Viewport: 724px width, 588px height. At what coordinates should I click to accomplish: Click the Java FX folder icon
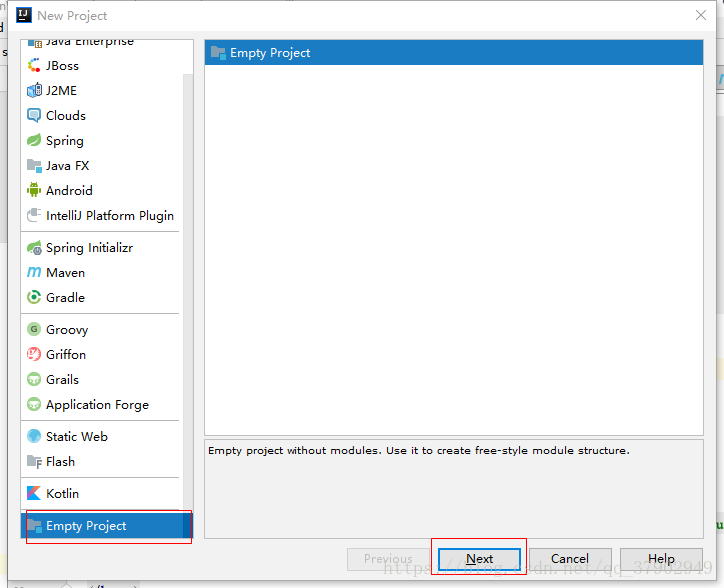(34, 165)
